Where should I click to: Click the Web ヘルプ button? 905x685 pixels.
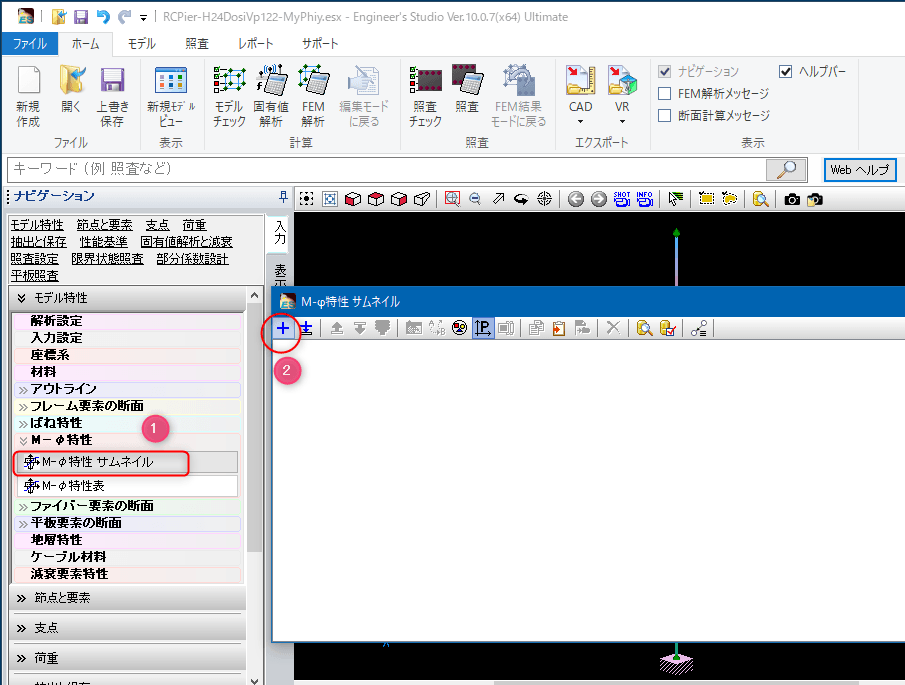[860, 169]
